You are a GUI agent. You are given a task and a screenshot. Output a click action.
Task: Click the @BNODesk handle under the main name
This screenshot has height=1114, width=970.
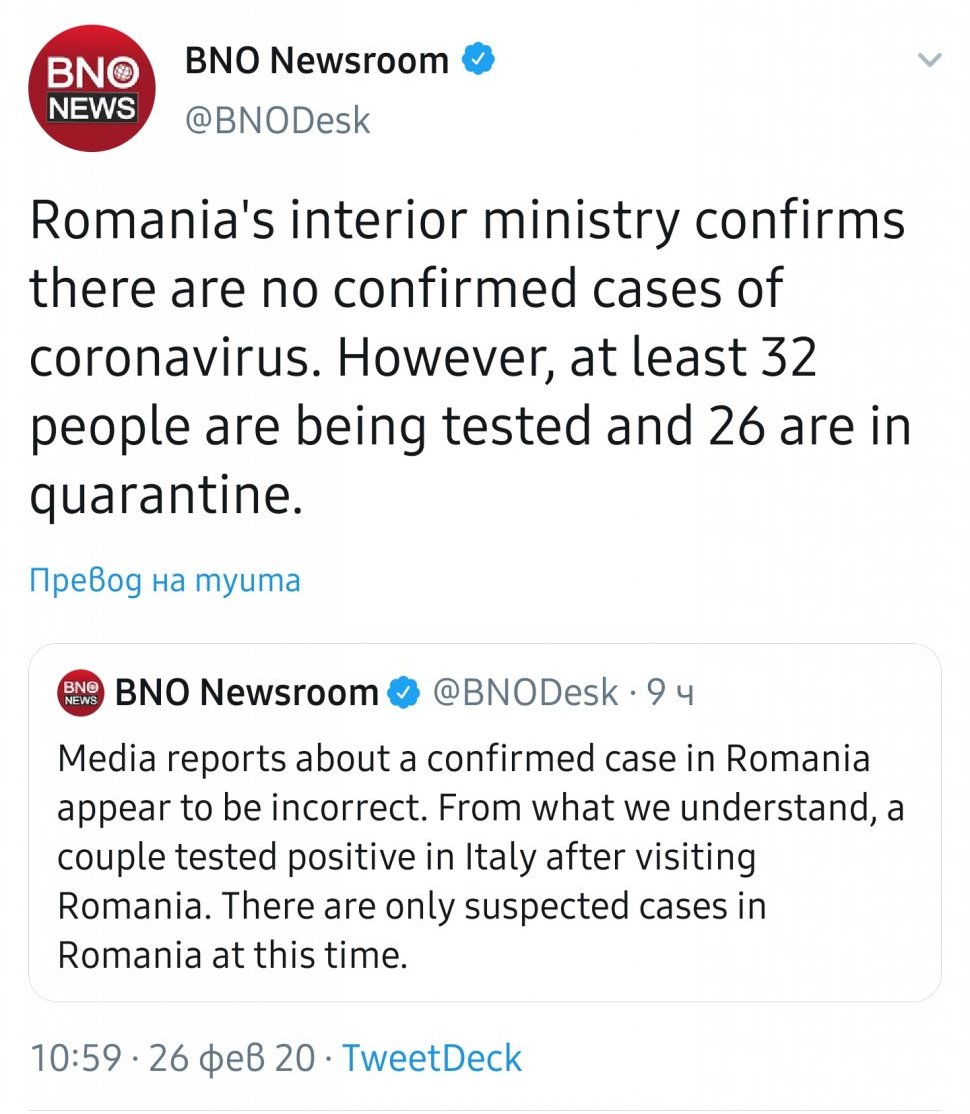tap(277, 121)
